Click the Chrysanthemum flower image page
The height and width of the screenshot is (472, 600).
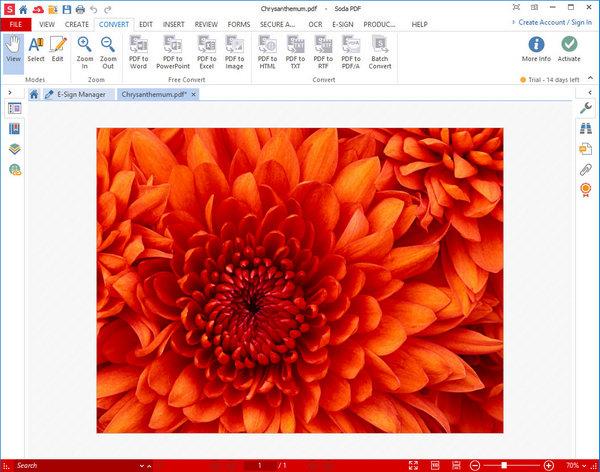tap(300, 280)
